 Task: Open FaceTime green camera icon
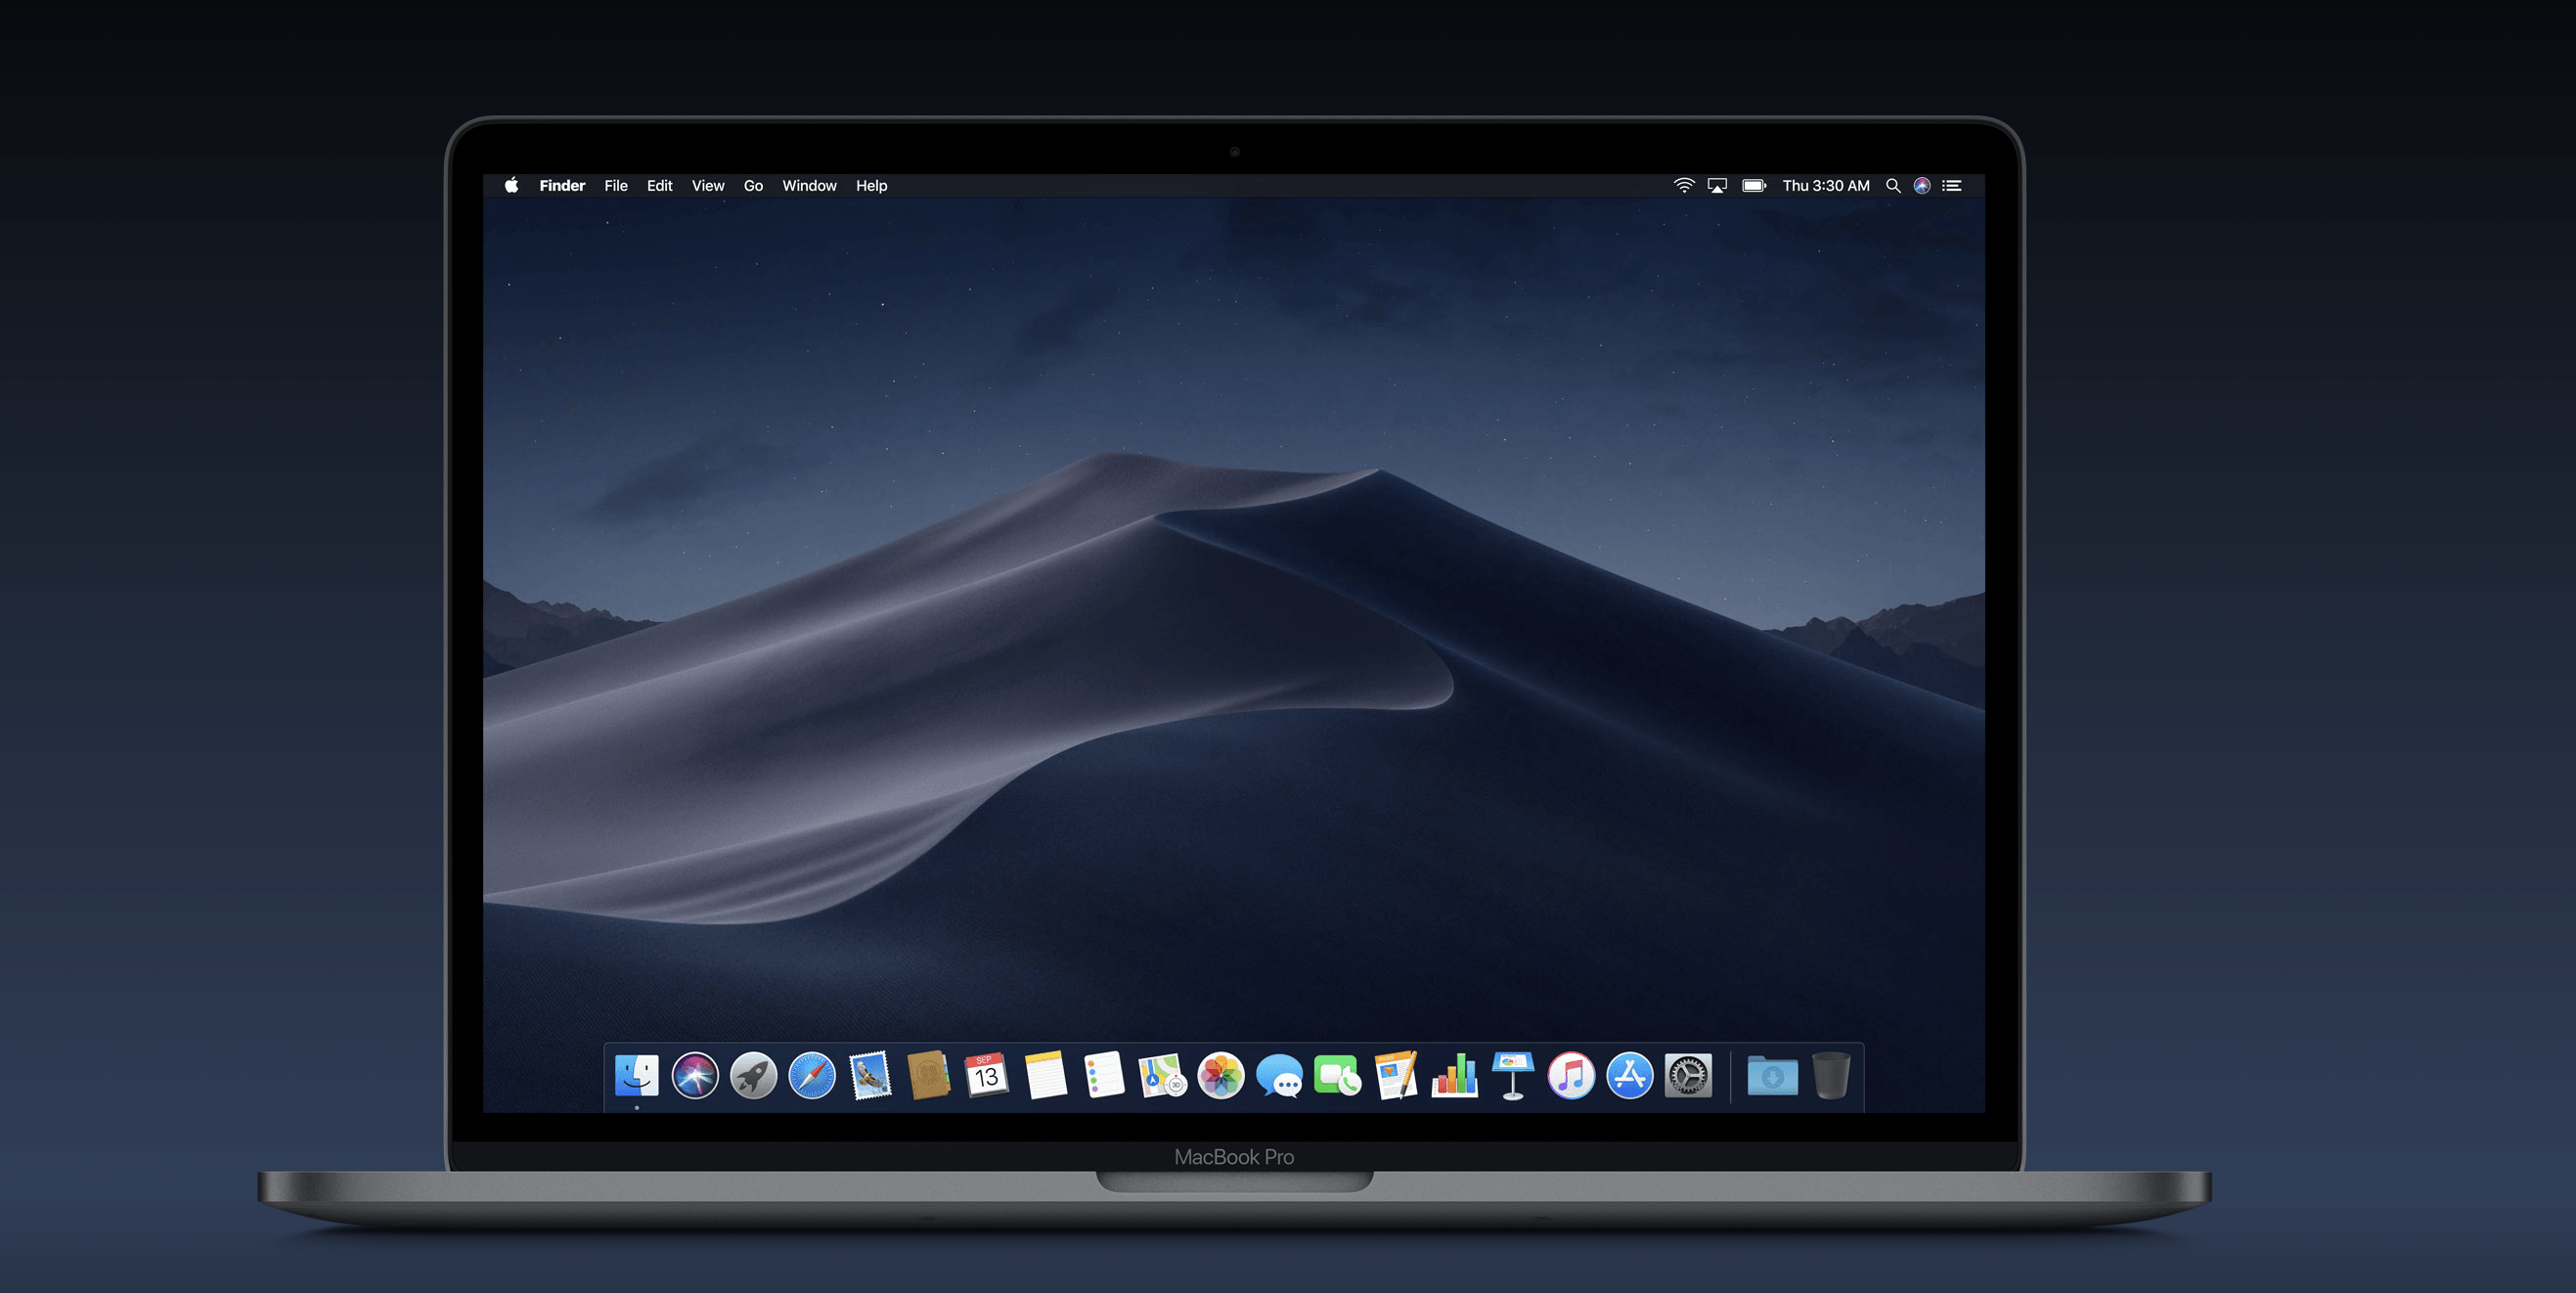click(1337, 1076)
